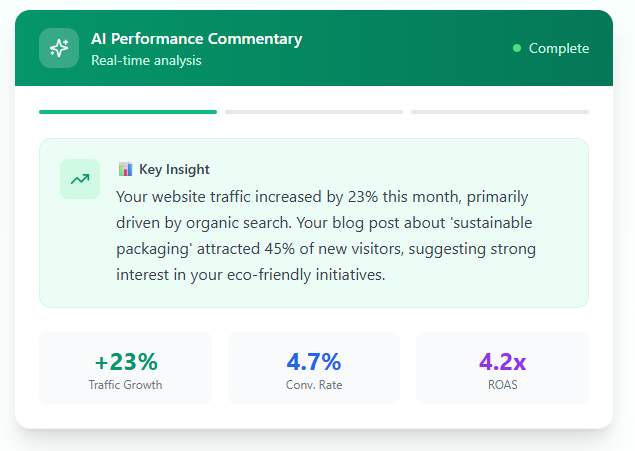
Task: Open the 4.2x ROAS card
Action: (x=503, y=368)
